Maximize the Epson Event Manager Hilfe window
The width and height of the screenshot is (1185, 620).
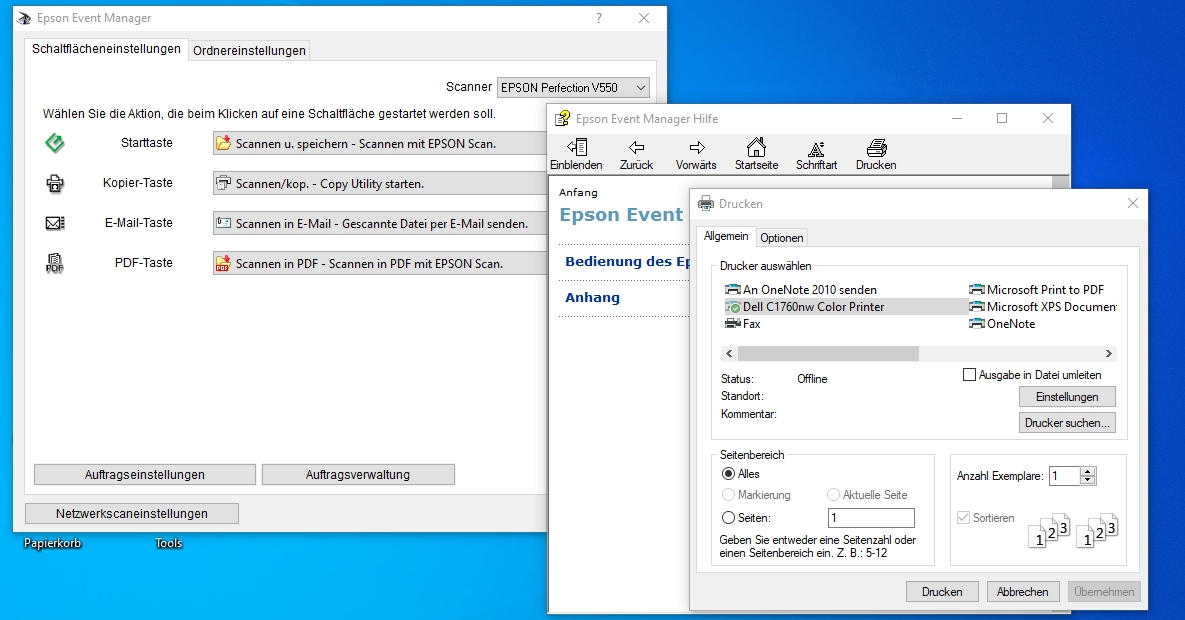point(1002,118)
